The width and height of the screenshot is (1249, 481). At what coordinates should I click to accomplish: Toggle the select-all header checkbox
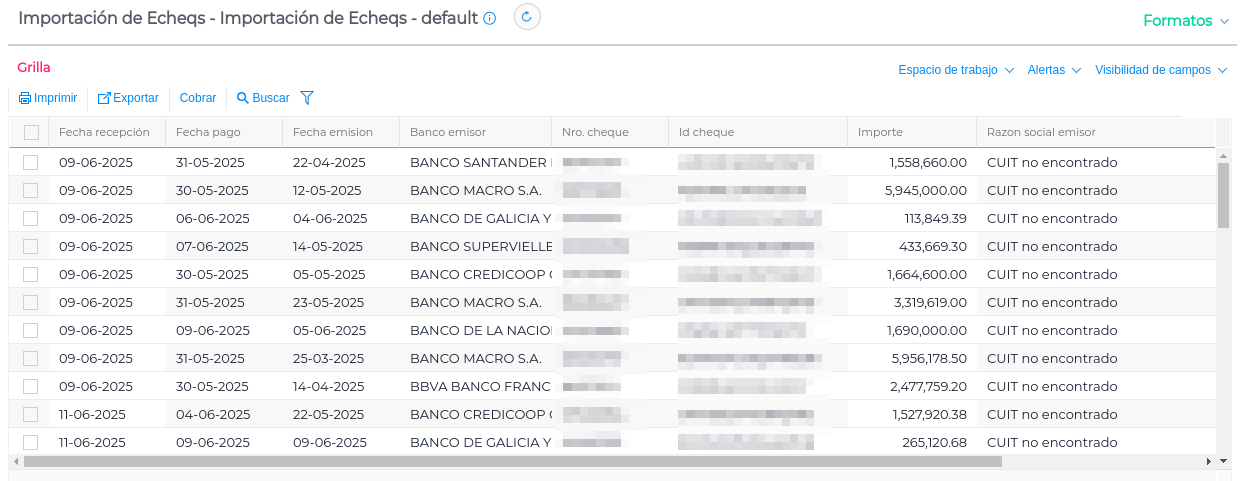31,132
